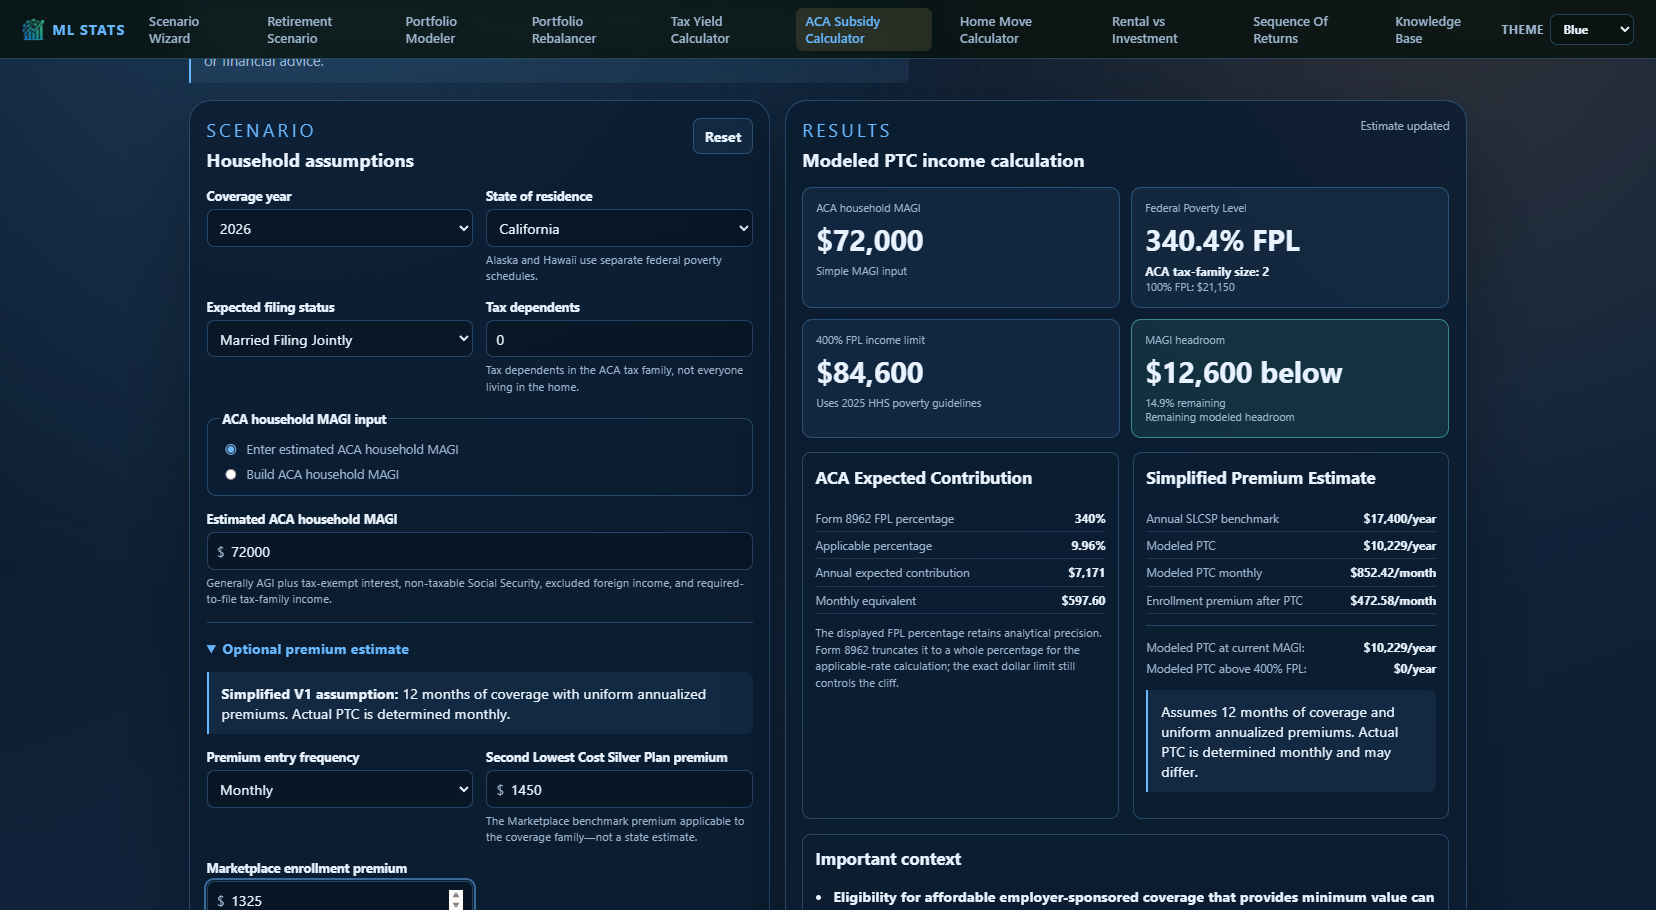Click the Marketplace enrollment premium stepper arrows
This screenshot has width=1656, height=910.
(456, 899)
